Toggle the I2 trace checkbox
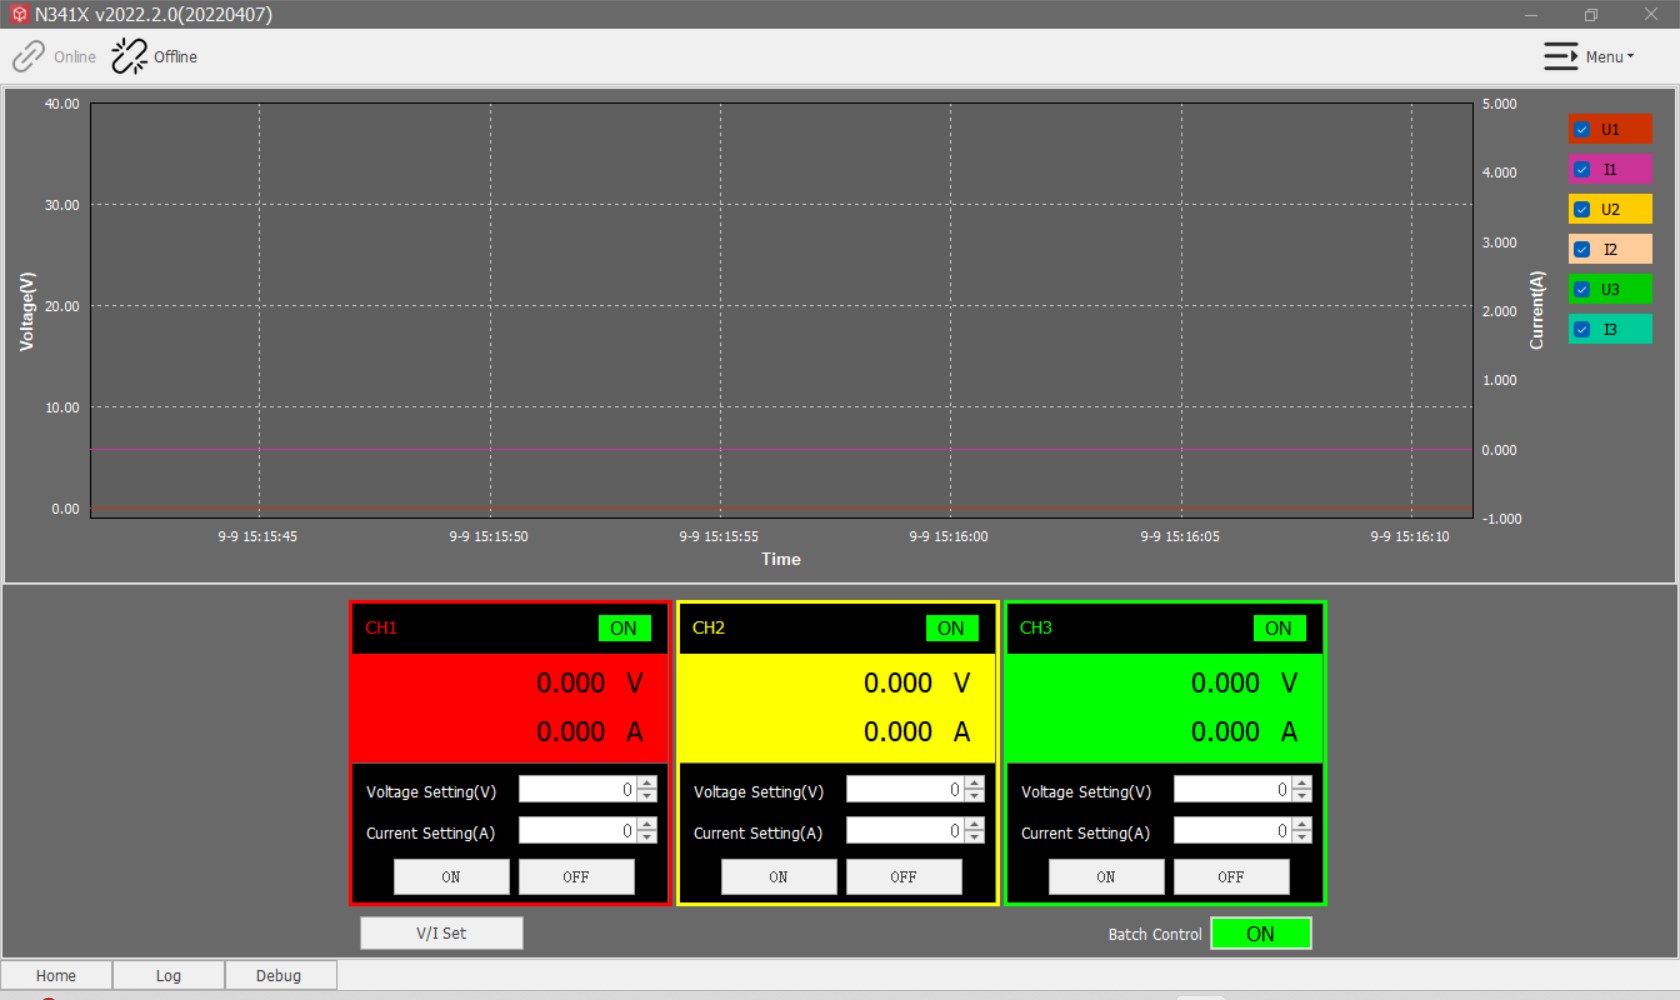Viewport: 1680px width, 1000px height. [1582, 249]
